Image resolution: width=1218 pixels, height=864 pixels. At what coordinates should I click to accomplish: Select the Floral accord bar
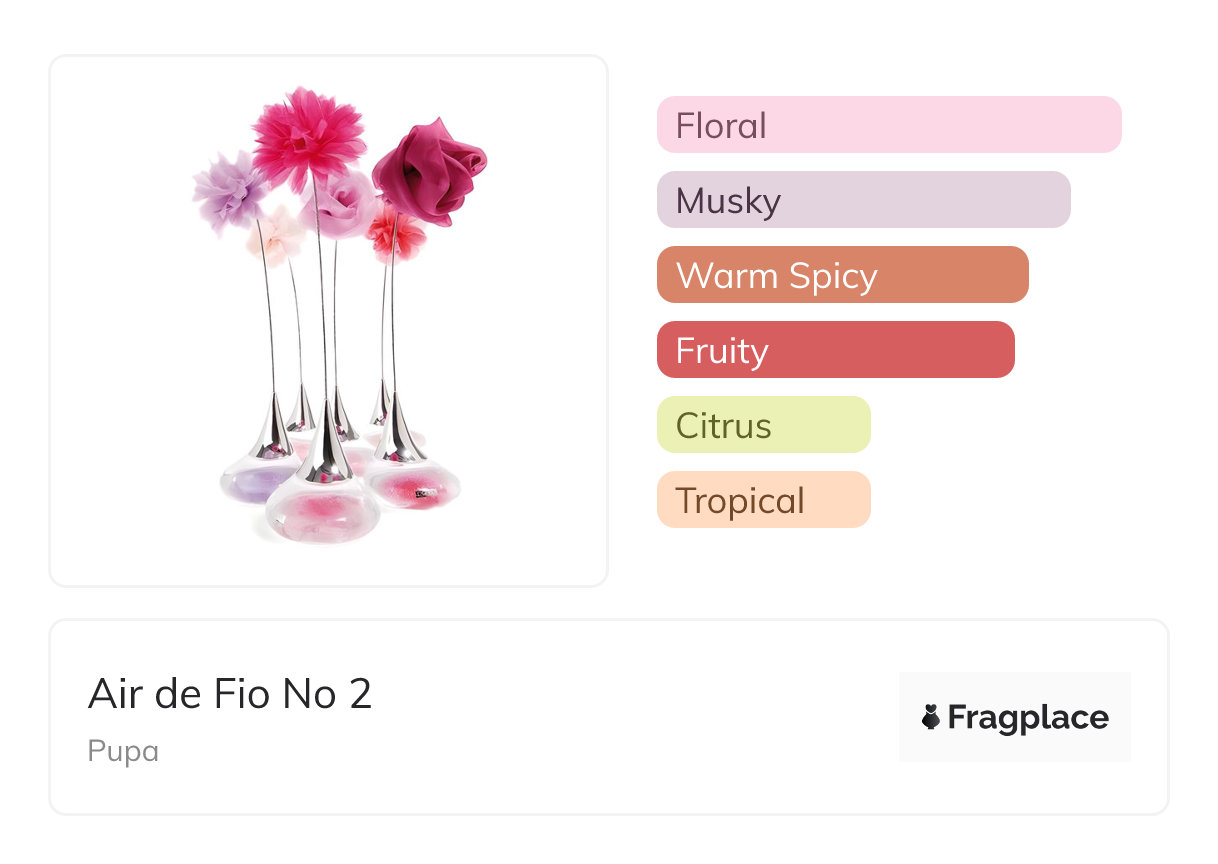click(889, 125)
